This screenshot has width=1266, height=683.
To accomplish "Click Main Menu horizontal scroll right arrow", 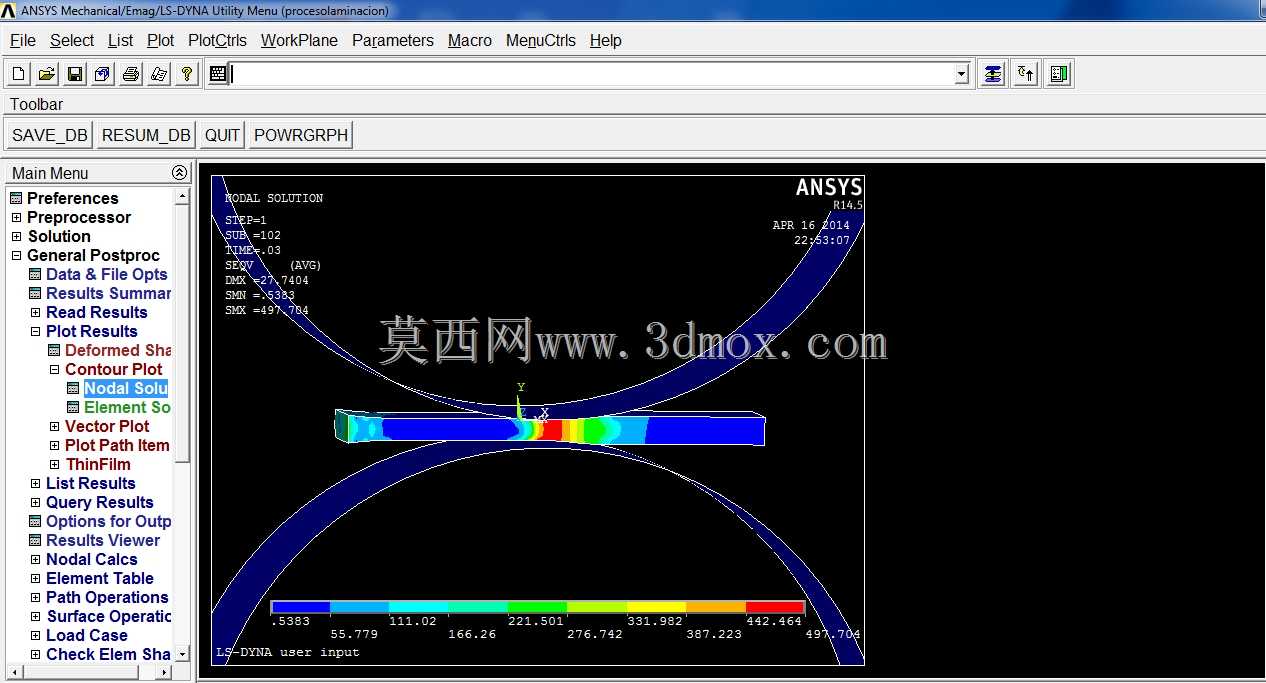I will click(166, 671).
